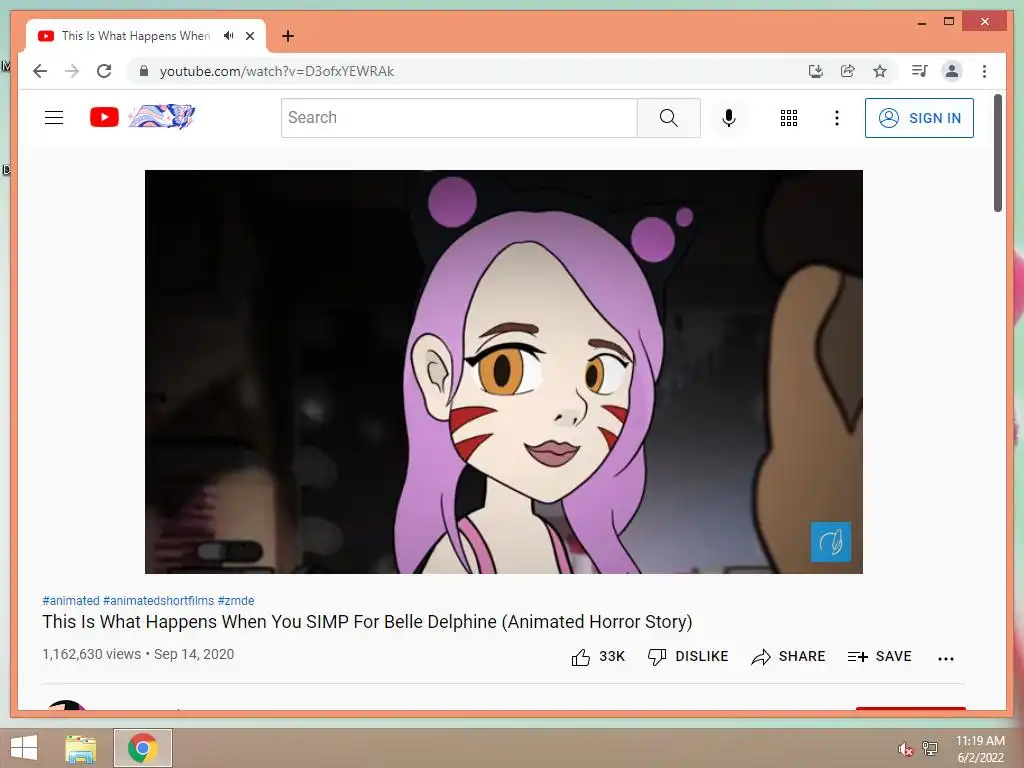Open a new tab
This screenshot has height=768, width=1024.
288,36
